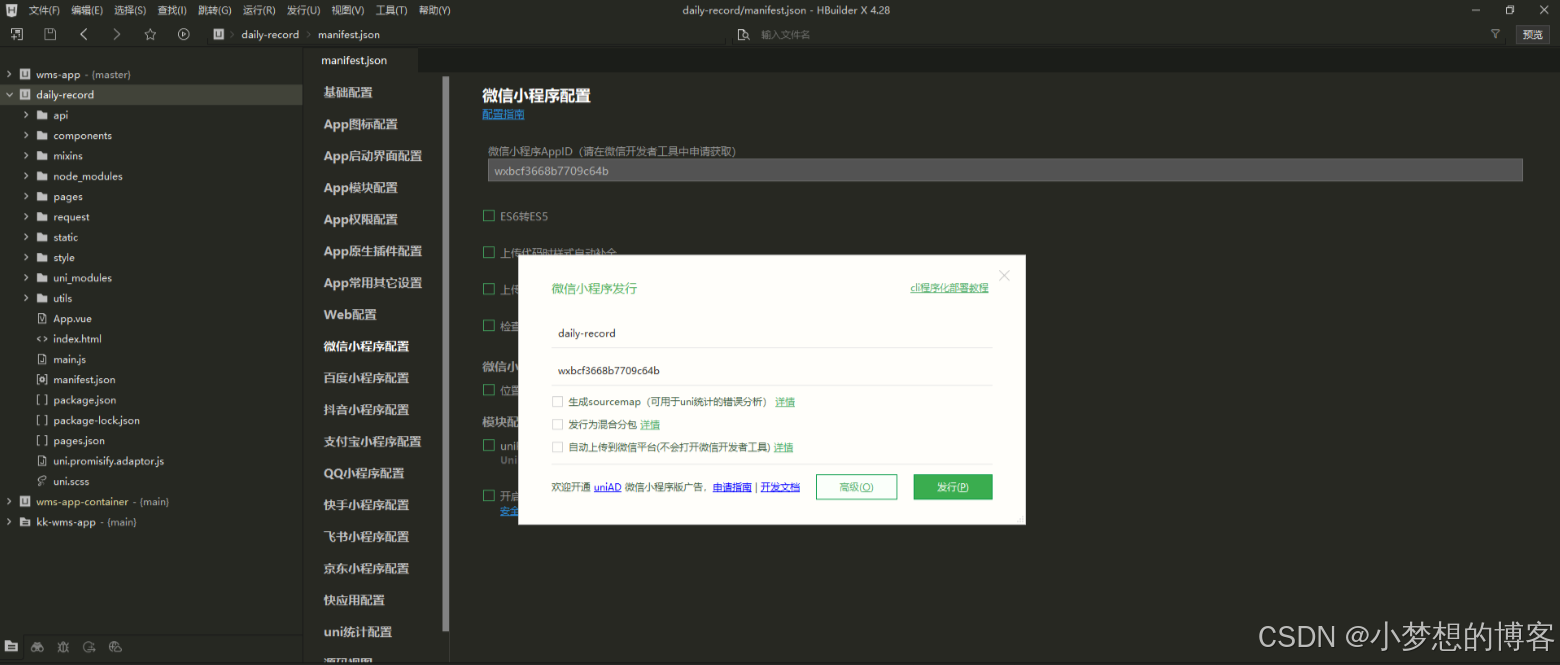Click the save file toolbar icon
1560x665 pixels.
[50, 34]
